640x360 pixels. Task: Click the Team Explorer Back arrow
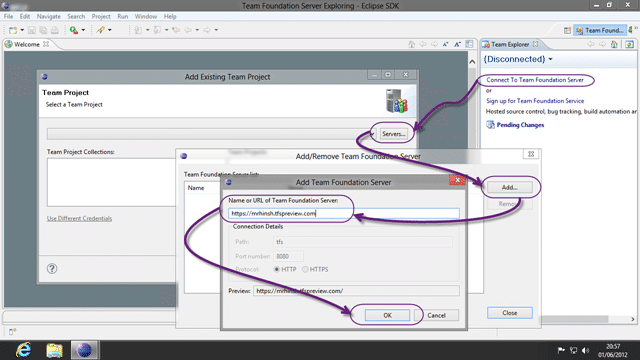(591, 44)
